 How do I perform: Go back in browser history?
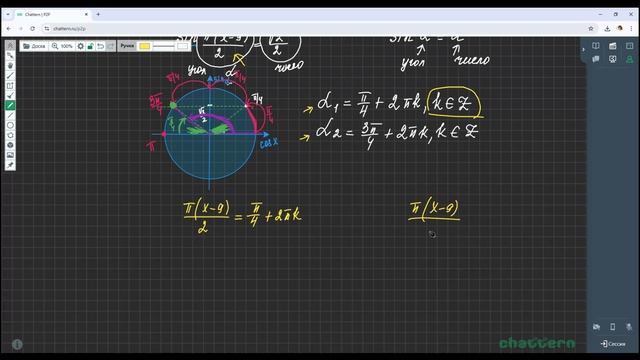click(9, 29)
